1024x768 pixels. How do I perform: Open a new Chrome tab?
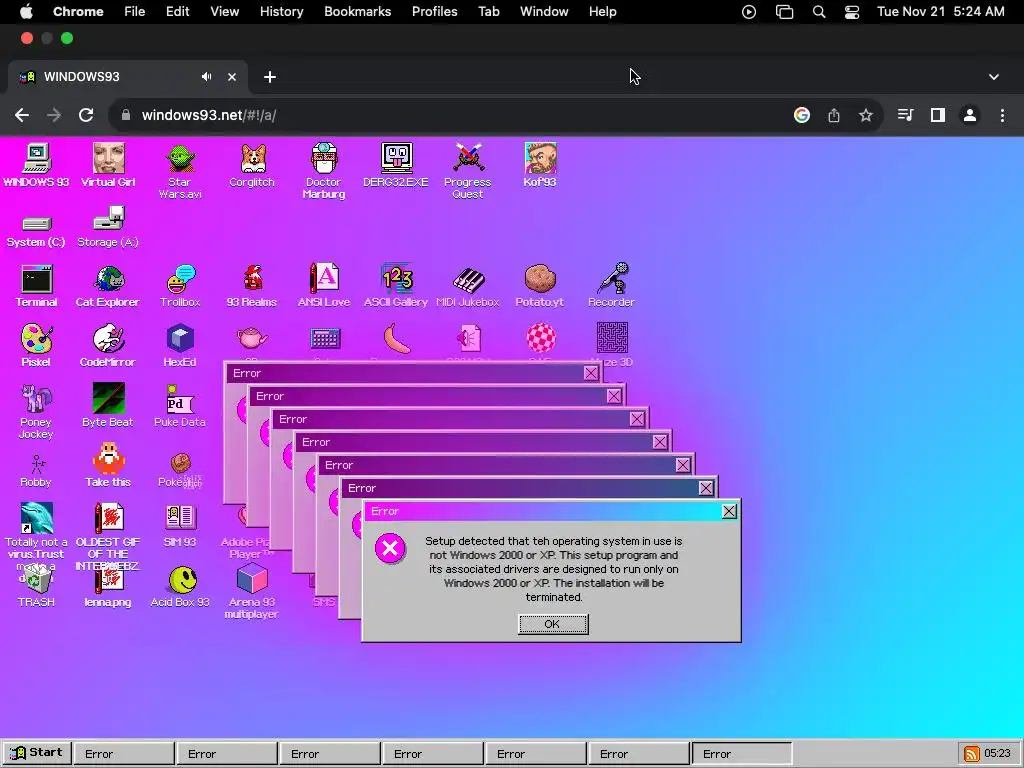[270, 77]
